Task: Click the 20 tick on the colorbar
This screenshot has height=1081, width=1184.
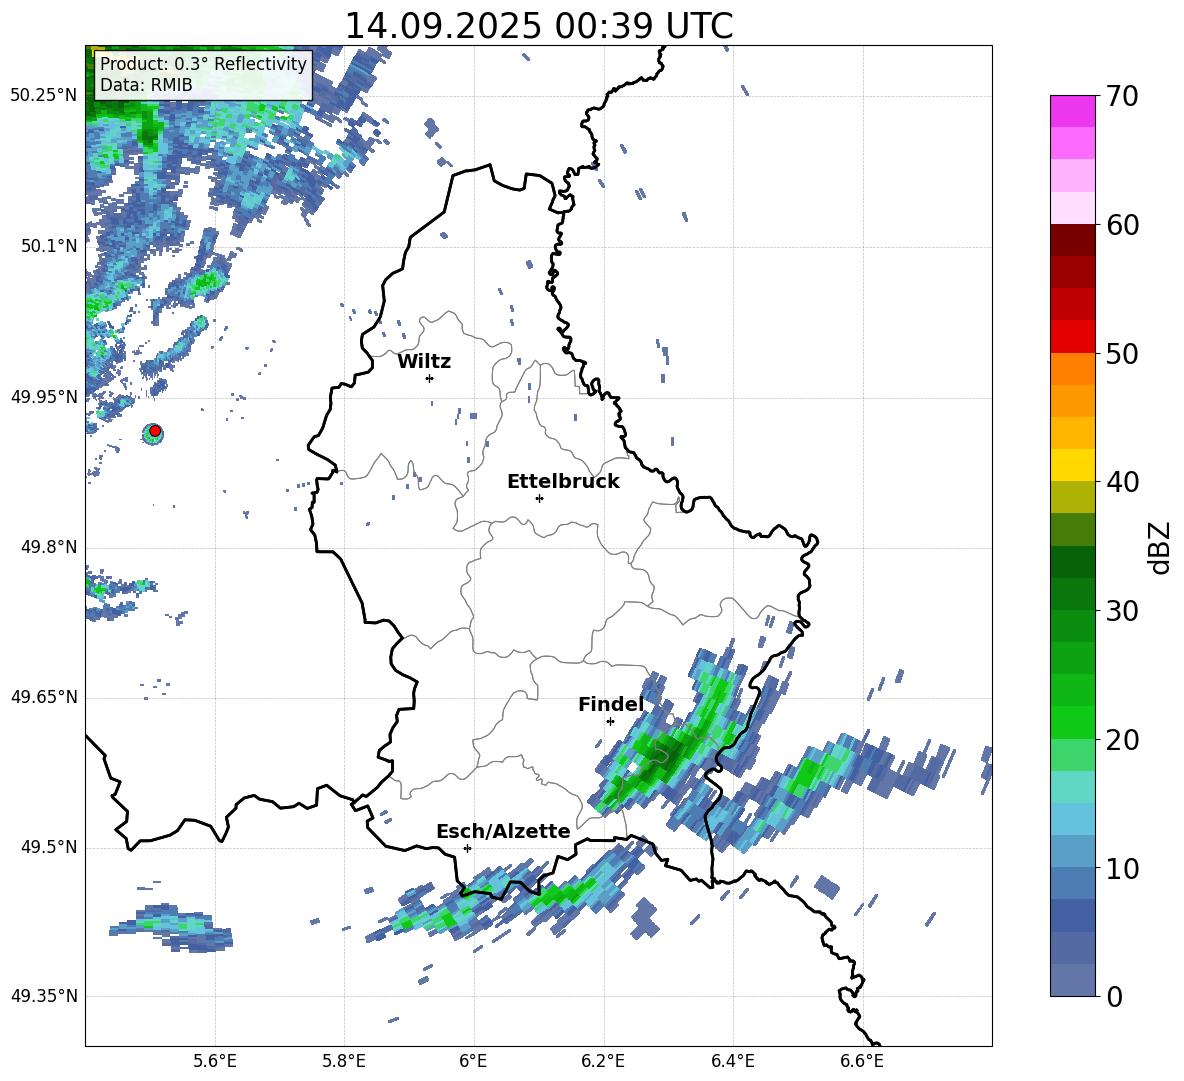Action: coord(1122,739)
